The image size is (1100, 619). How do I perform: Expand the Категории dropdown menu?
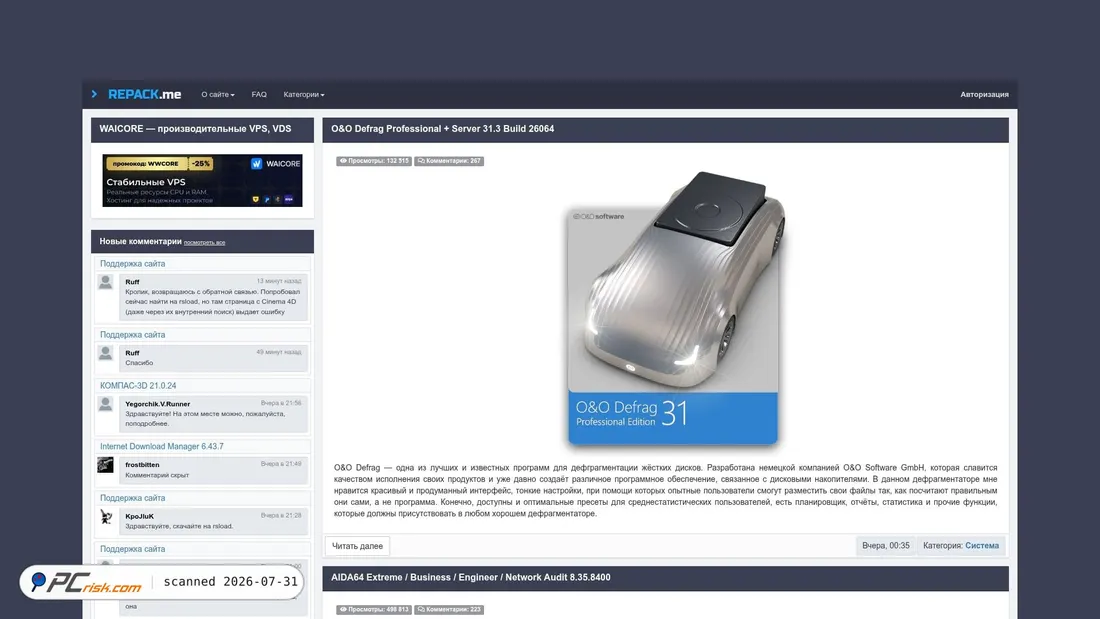[x=304, y=95]
